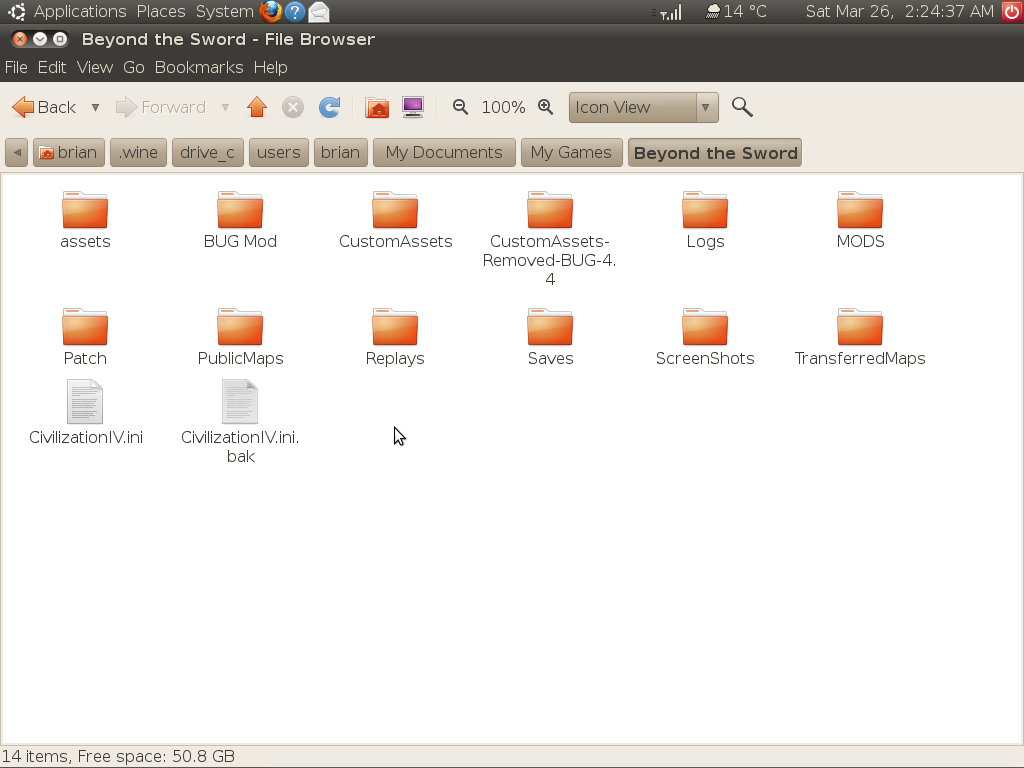Open the Go menu
The width and height of the screenshot is (1024, 768).
click(x=134, y=67)
